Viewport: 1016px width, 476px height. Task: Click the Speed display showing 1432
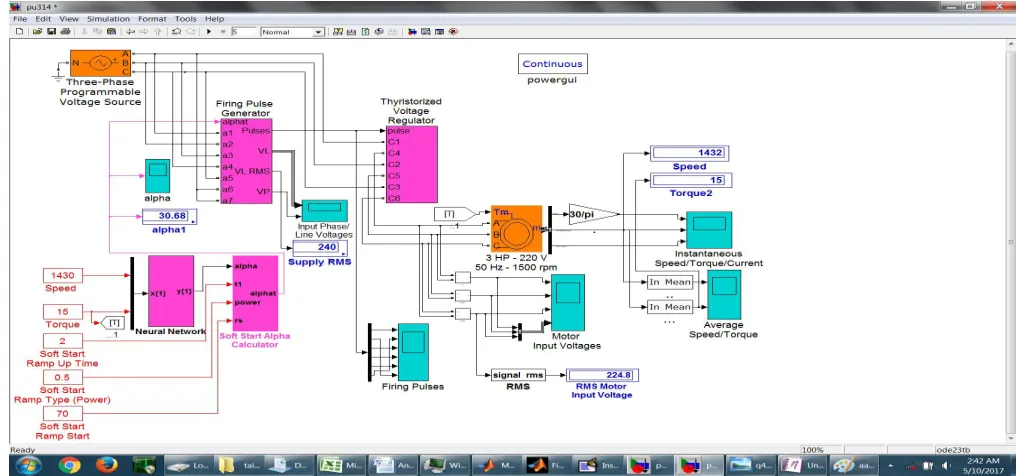[x=690, y=153]
